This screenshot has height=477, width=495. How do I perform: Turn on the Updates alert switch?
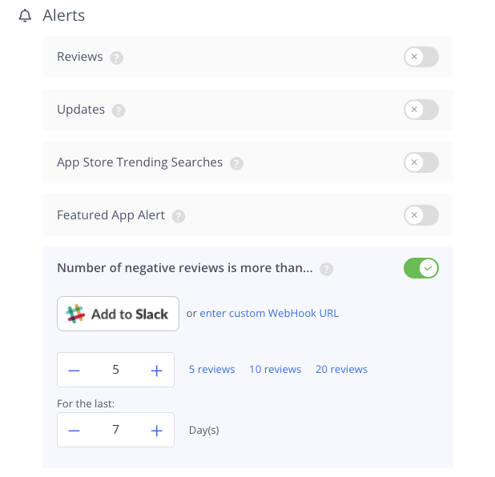(421, 109)
